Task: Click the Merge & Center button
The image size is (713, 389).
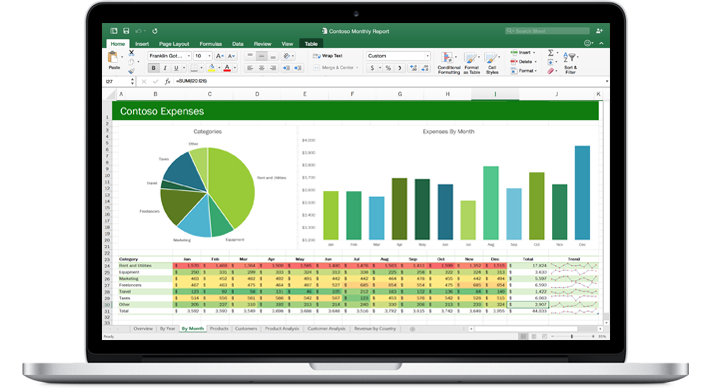Action: click(x=336, y=67)
